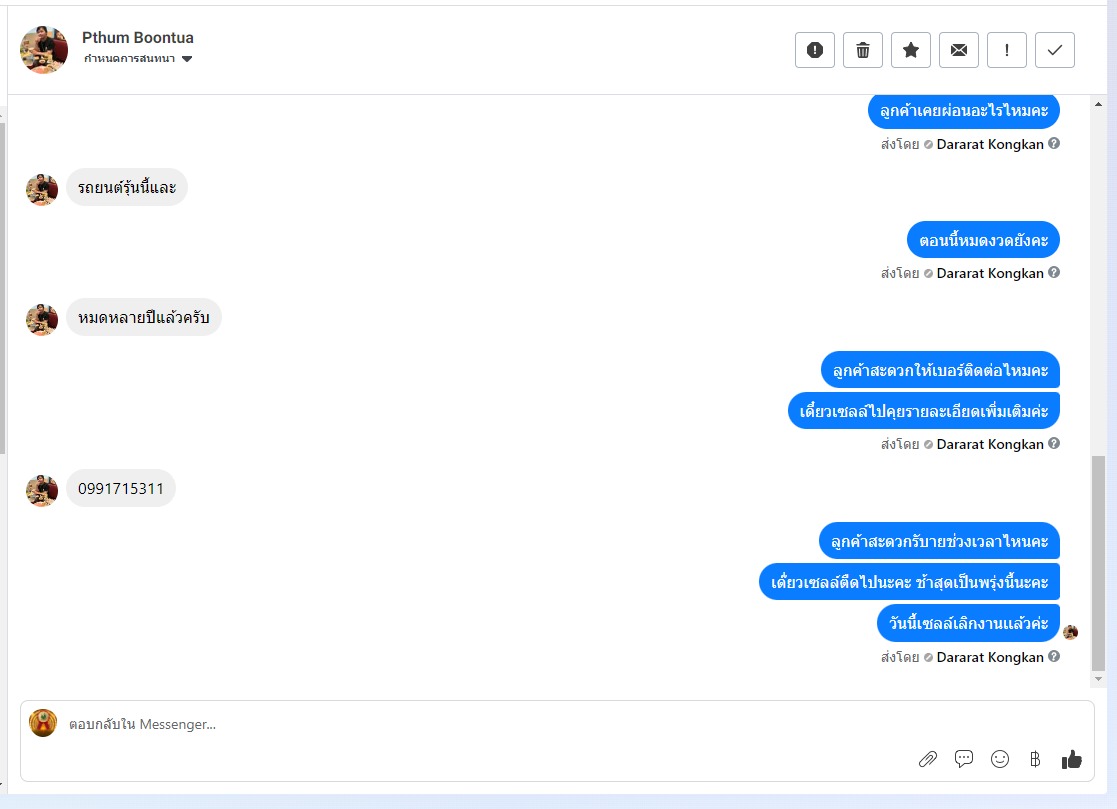1117x809 pixels.
Task: Open the payment baht symbol icon
Action: pos(1035,759)
